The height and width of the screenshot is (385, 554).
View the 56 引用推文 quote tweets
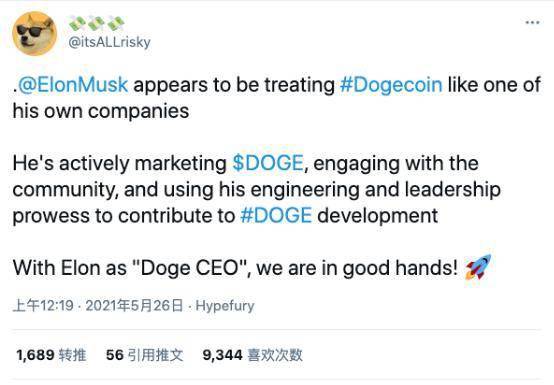(145, 355)
